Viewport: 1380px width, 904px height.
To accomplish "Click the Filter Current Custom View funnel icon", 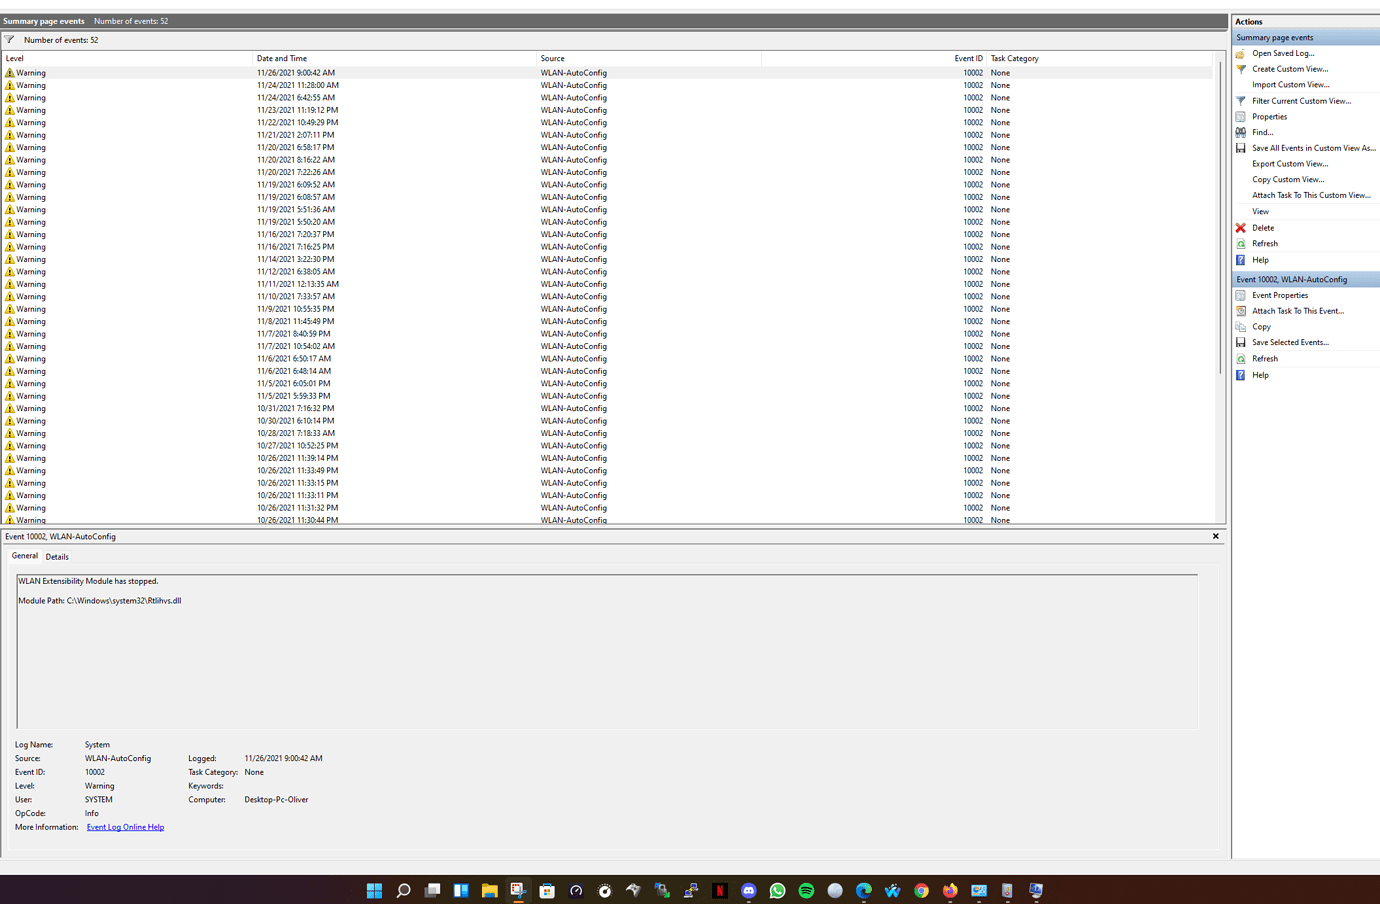I will [x=1241, y=101].
